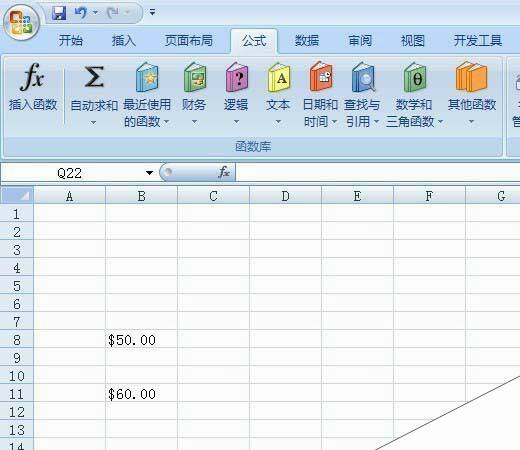The height and width of the screenshot is (450, 520).
Task: Switch to the 插入 tab
Action: point(124,41)
